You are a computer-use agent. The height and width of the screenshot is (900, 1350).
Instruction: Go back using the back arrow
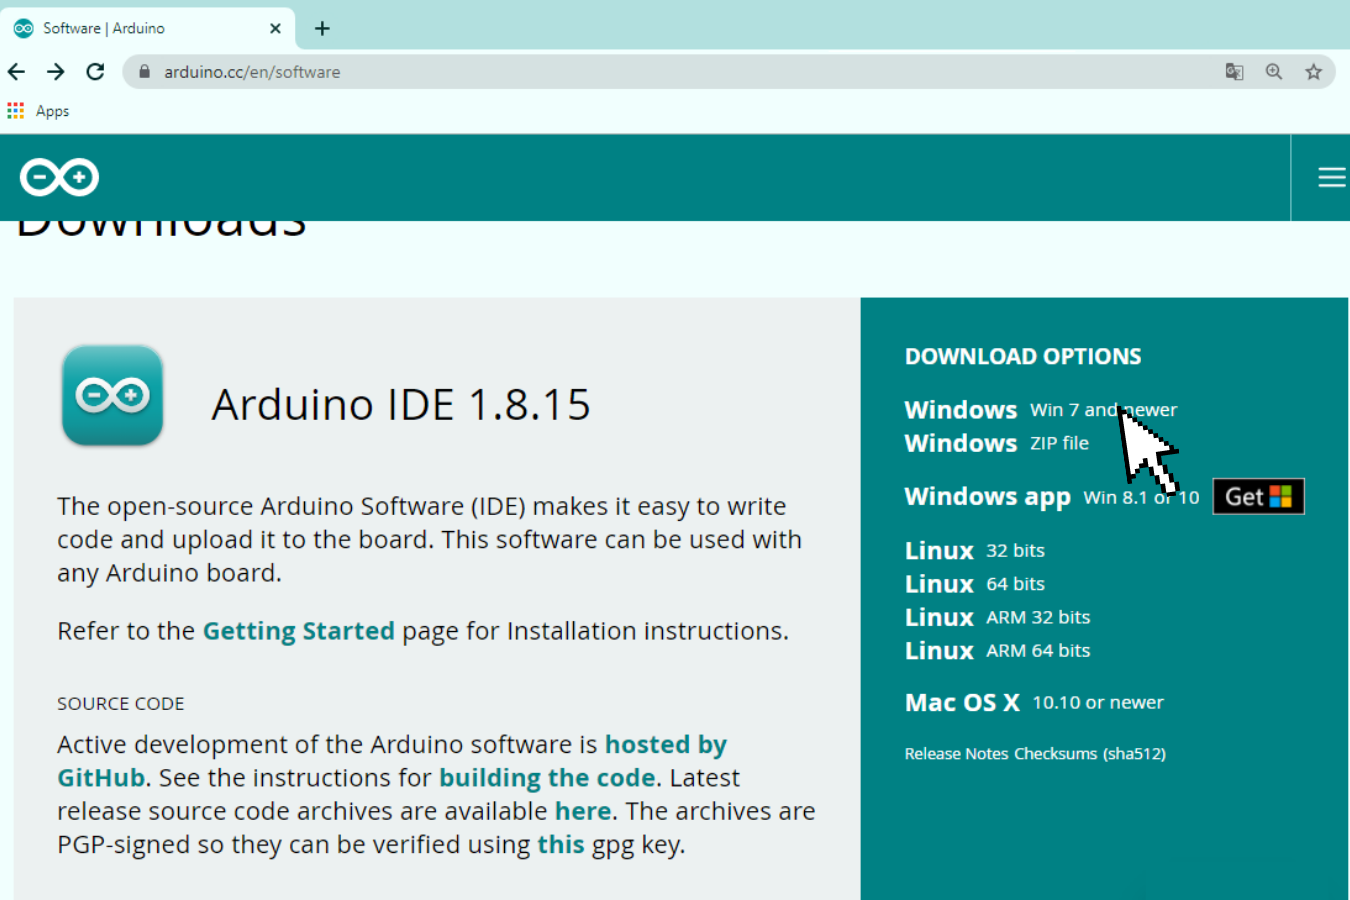pos(16,71)
